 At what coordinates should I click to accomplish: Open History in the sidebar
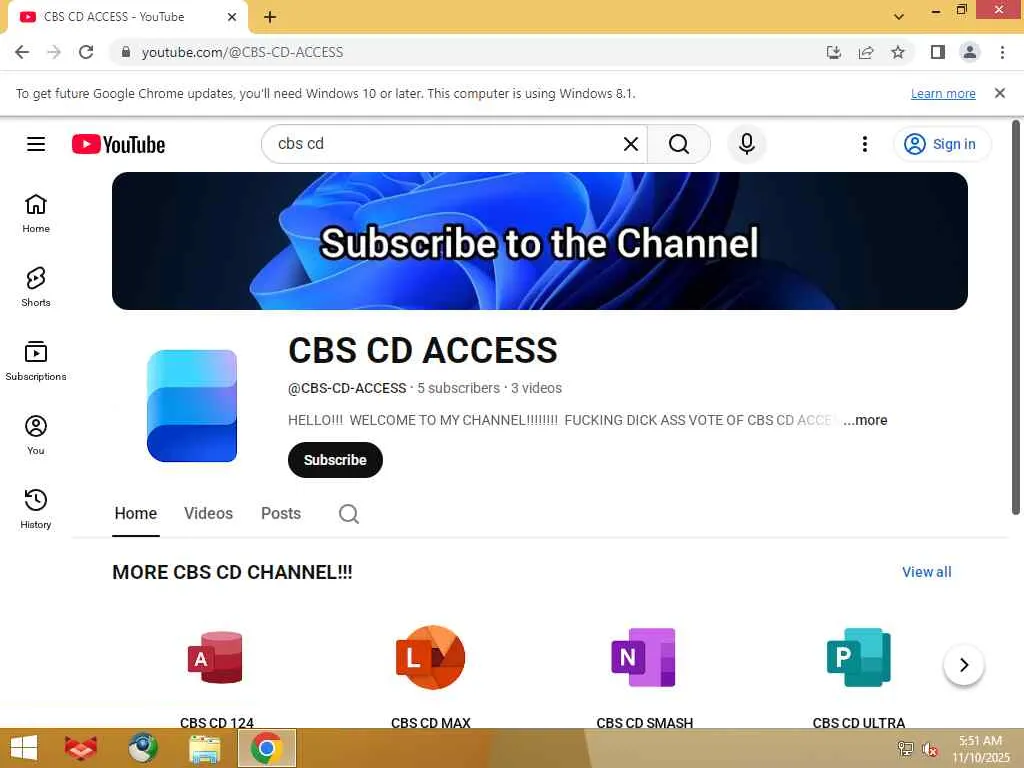point(36,509)
